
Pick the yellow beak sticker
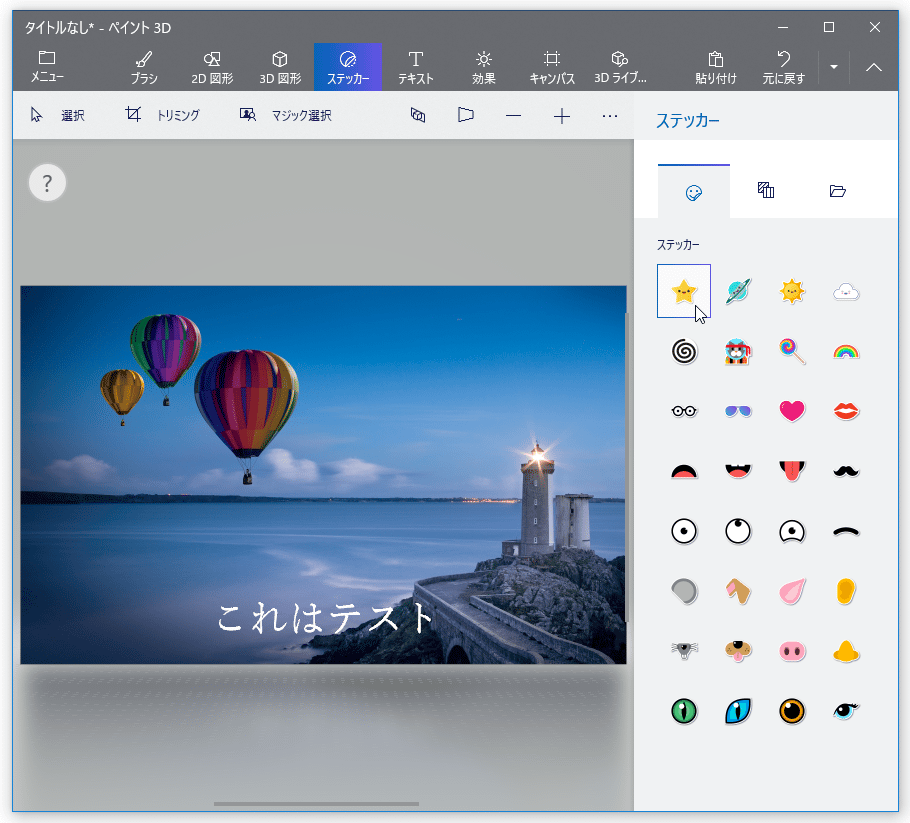tap(846, 651)
